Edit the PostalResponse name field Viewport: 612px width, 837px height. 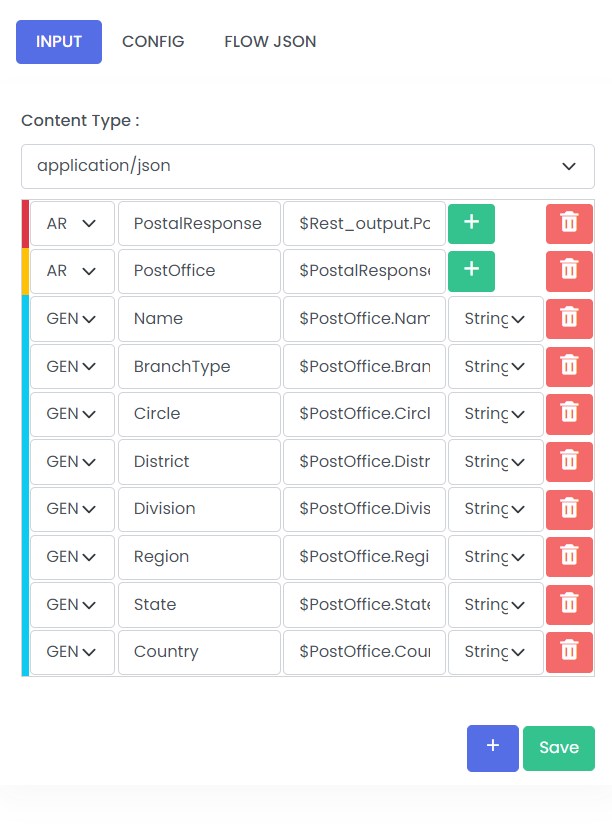[199, 223]
